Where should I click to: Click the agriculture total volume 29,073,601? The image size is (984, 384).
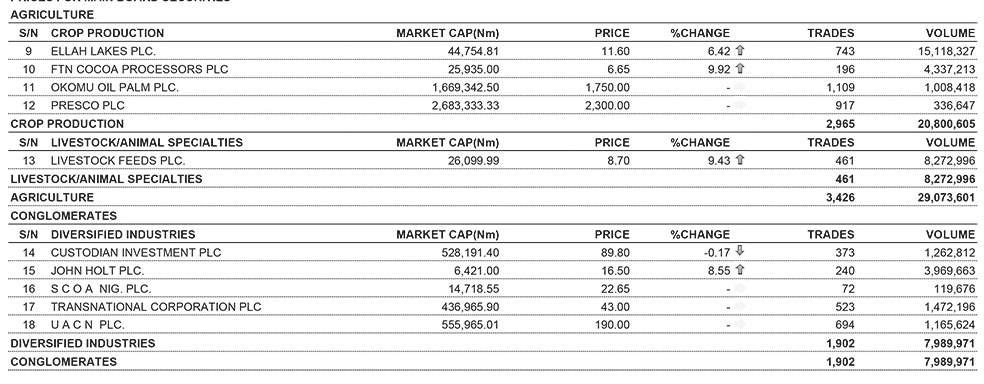946,198
